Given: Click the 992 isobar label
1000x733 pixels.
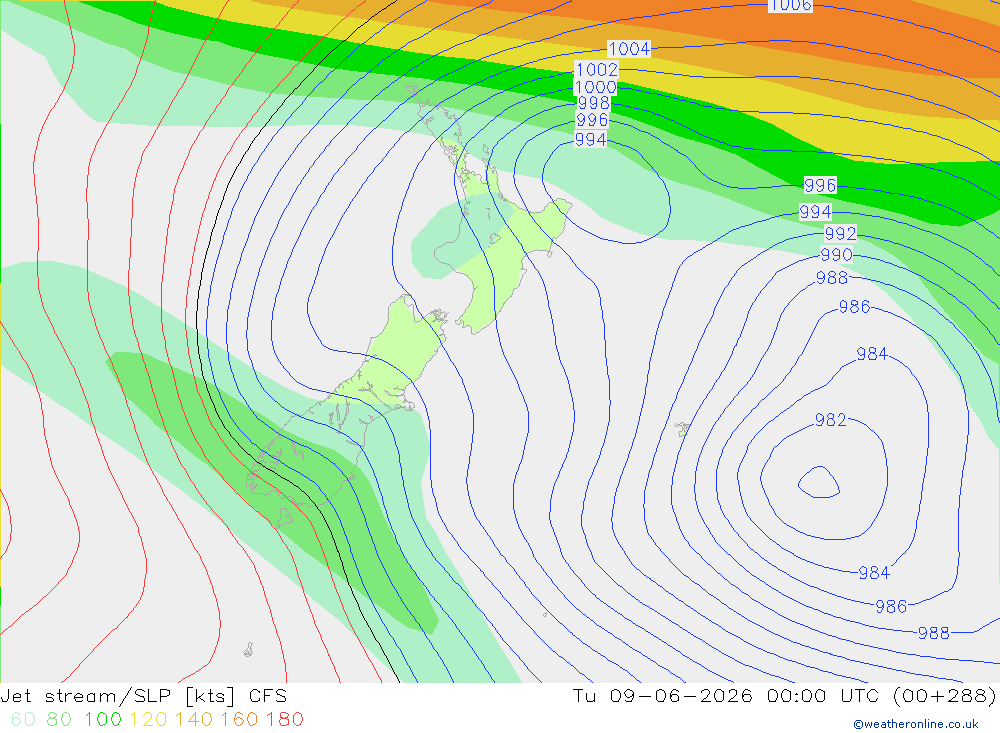Looking at the screenshot, I should click(840, 233).
